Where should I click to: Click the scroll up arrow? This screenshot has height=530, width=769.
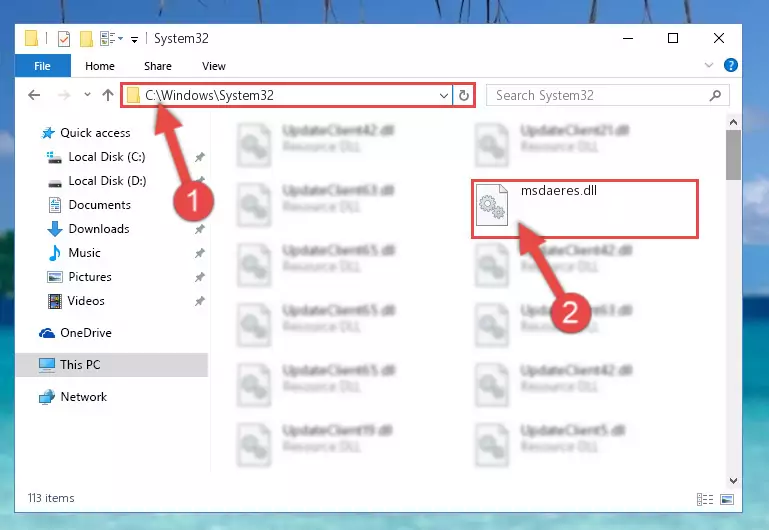(733, 122)
